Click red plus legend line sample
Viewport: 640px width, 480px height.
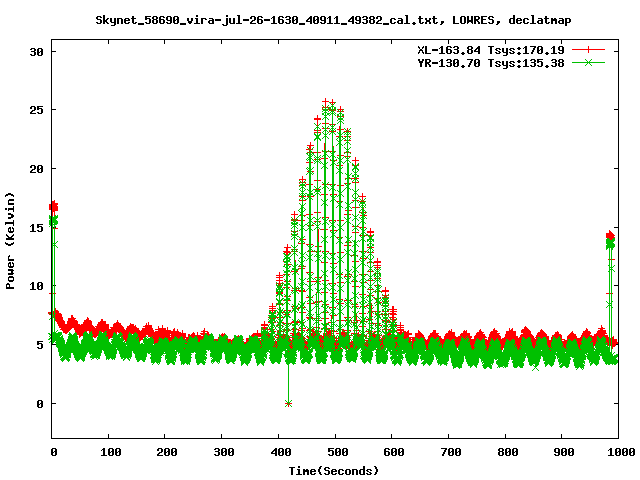point(588,50)
